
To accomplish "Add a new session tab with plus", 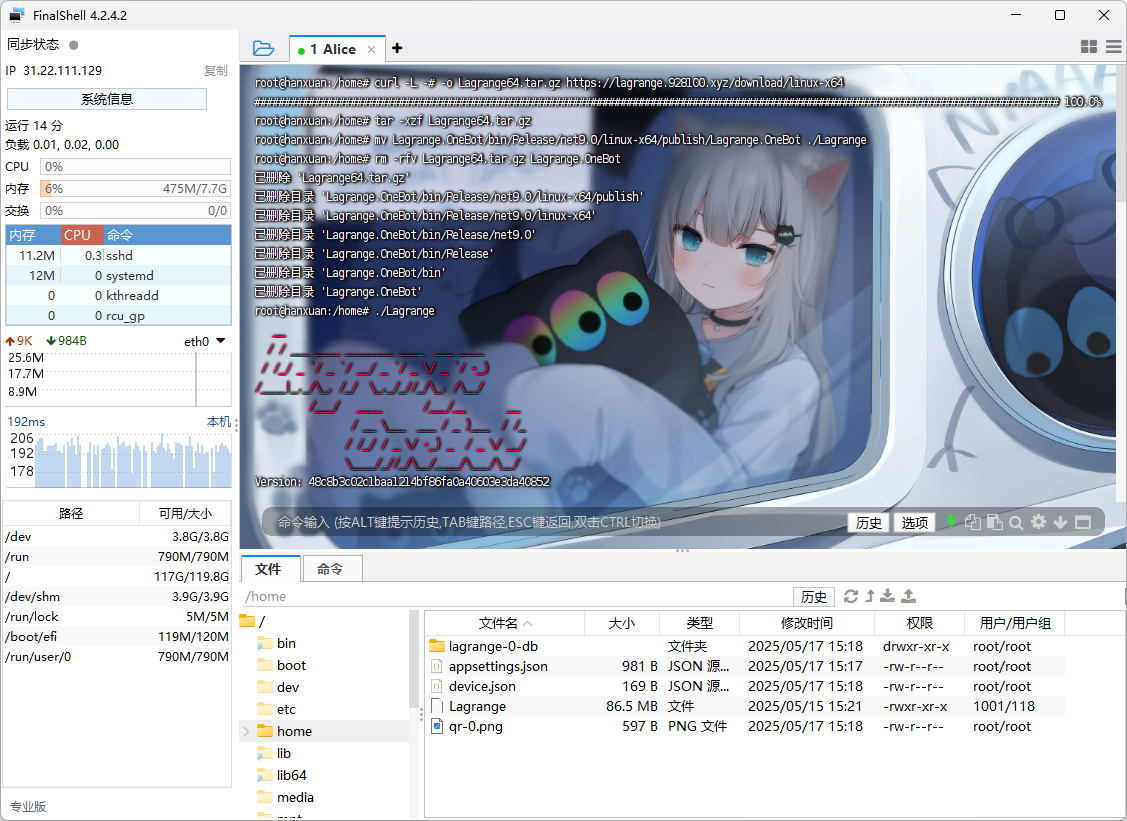I will pyautogui.click(x=397, y=48).
